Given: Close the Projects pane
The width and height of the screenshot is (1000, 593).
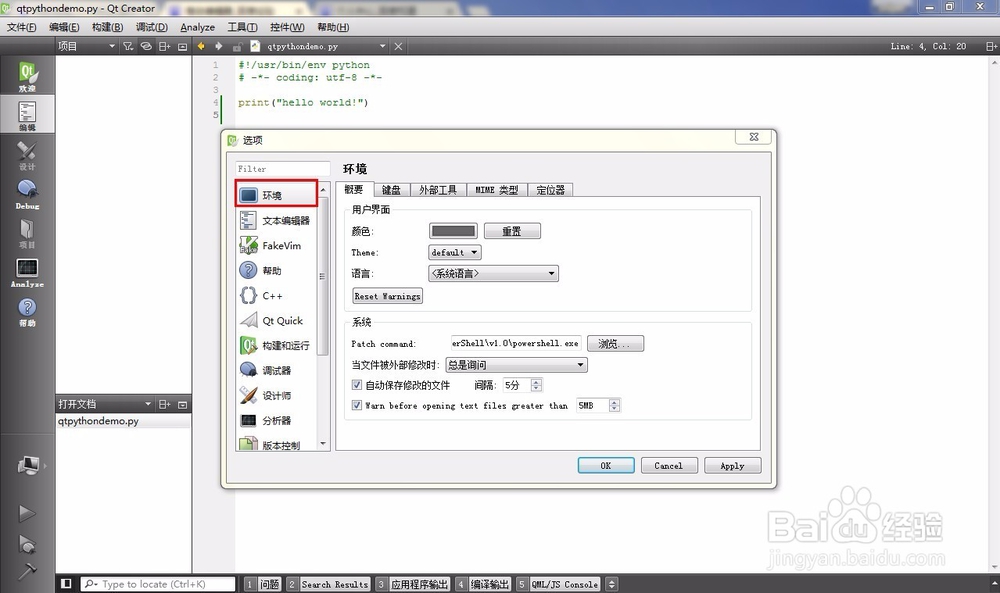Looking at the screenshot, I should click(x=182, y=46).
